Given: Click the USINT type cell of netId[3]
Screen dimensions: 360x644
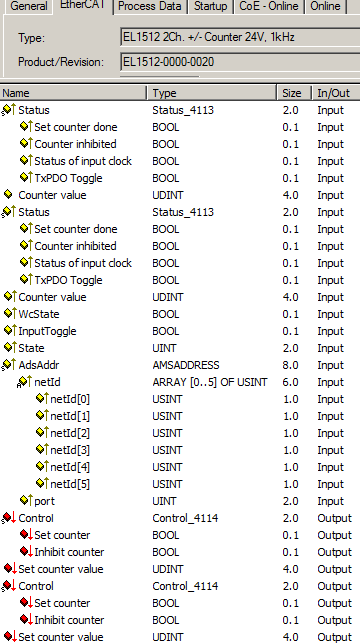Looking at the screenshot, I should click(167, 451).
